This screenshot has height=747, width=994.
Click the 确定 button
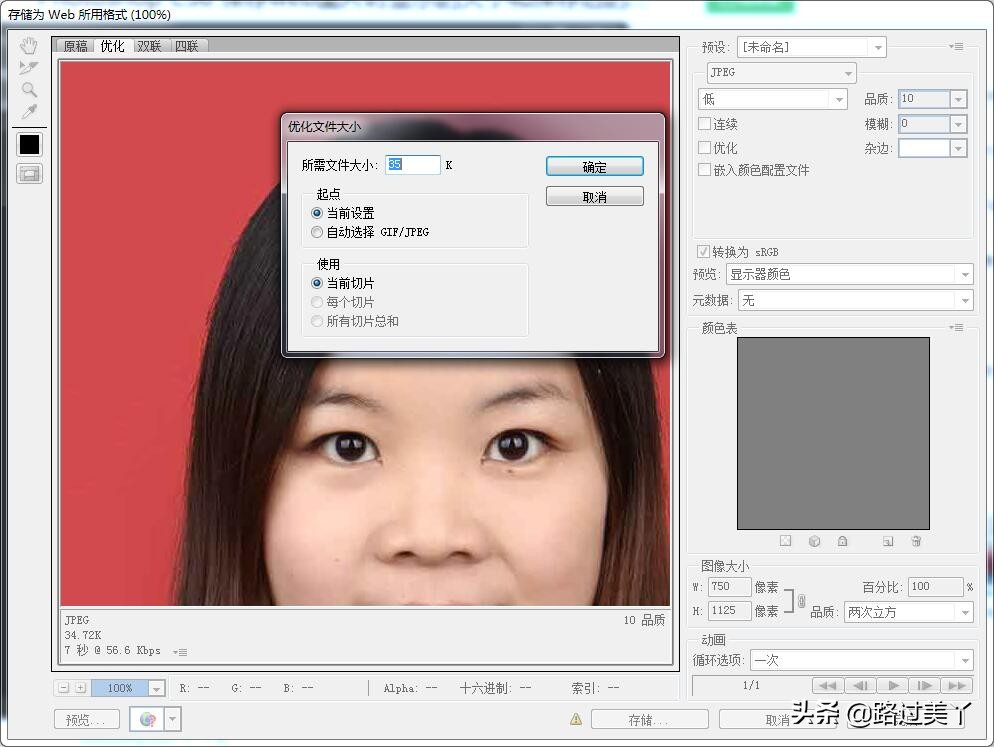[594, 167]
